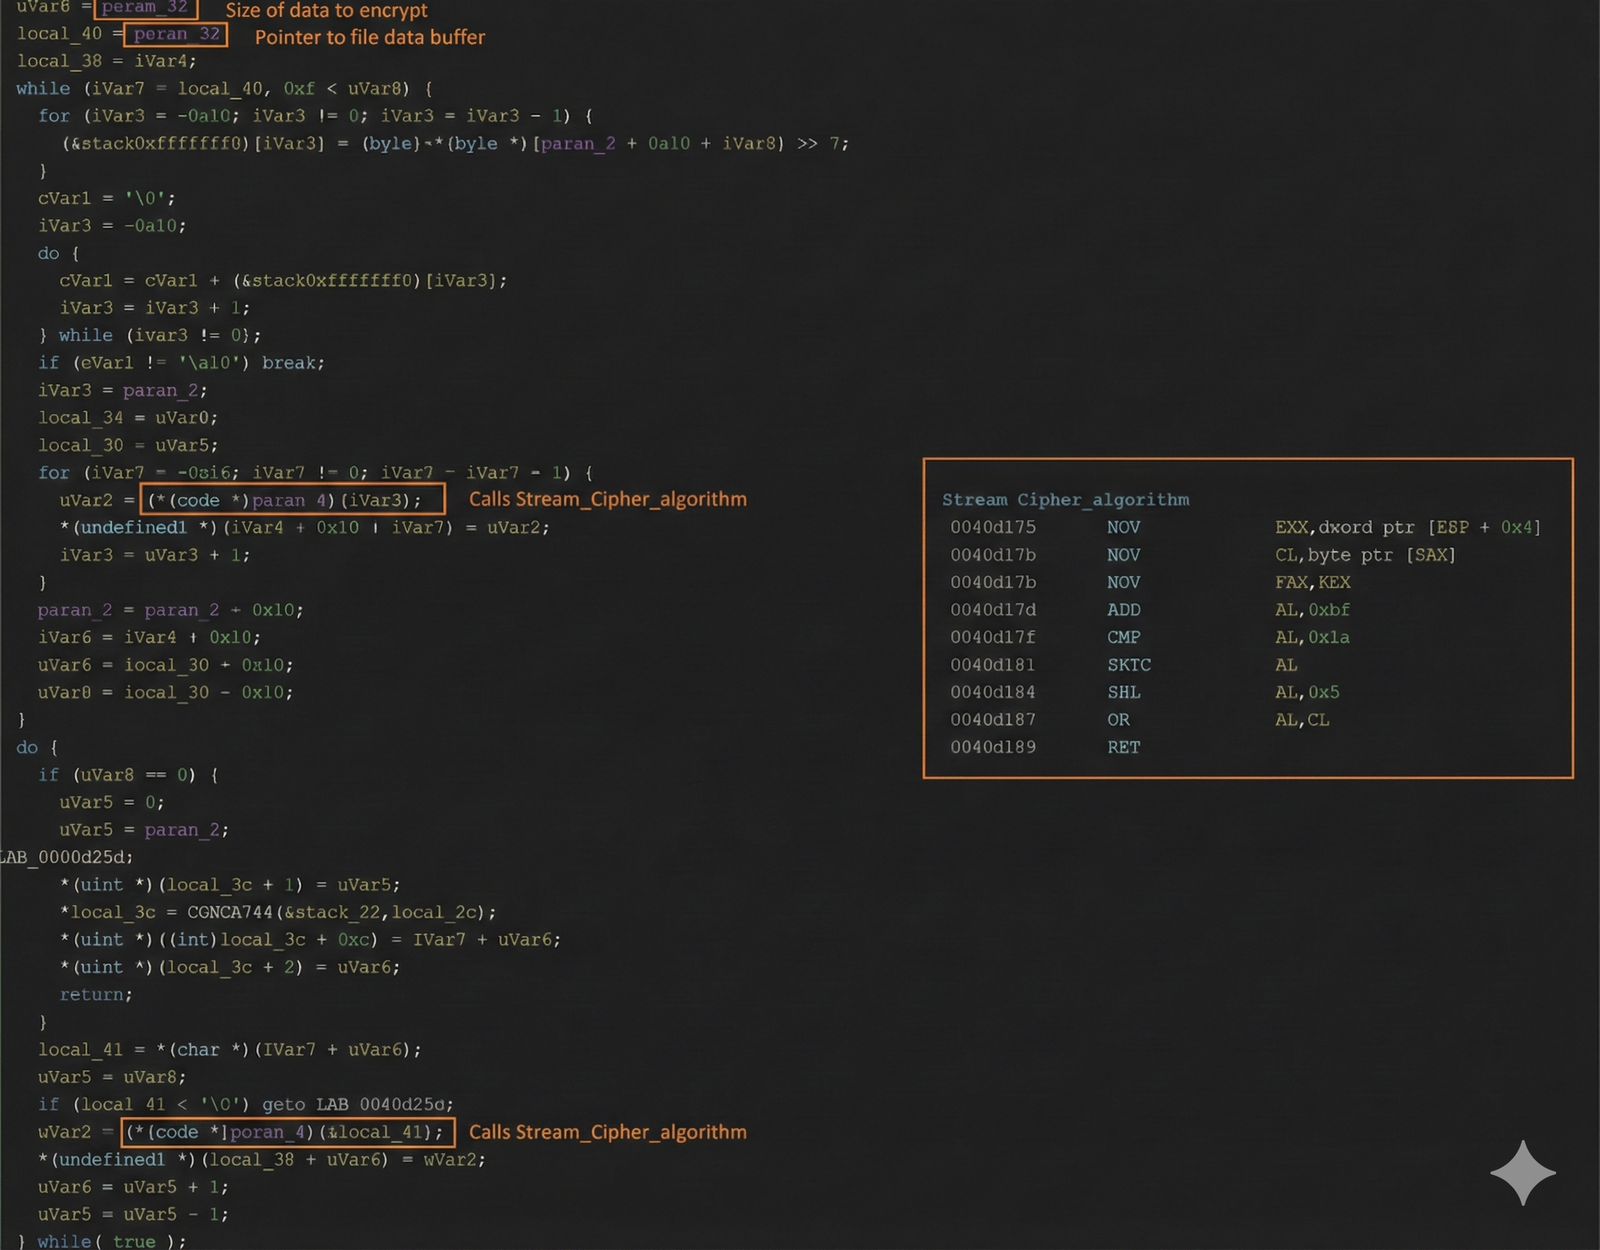Click the while( true ) line at the bottom
The width and height of the screenshot is (1600, 1250).
(110, 1241)
